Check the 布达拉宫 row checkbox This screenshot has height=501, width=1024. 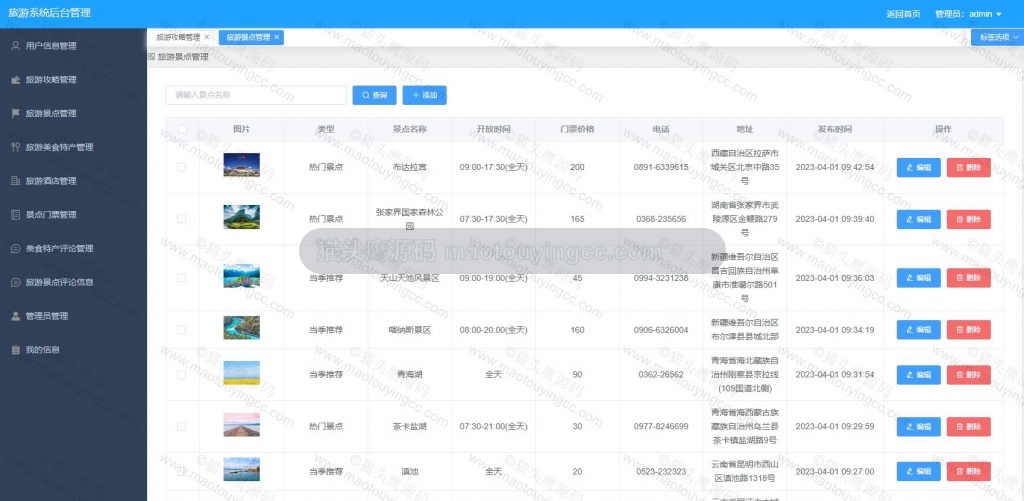click(x=182, y=167)
